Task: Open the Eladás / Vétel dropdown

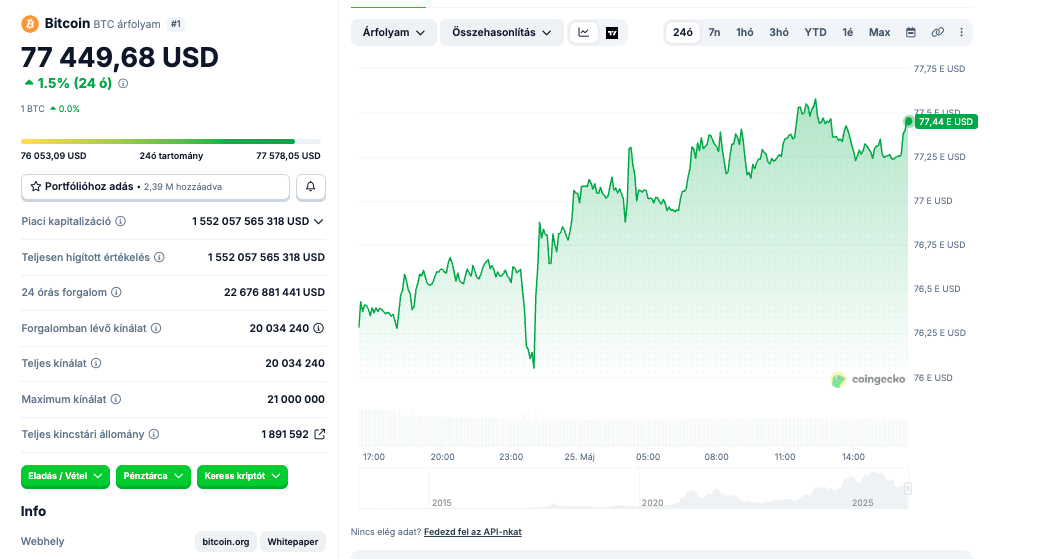Action: (x=65, y=476)
